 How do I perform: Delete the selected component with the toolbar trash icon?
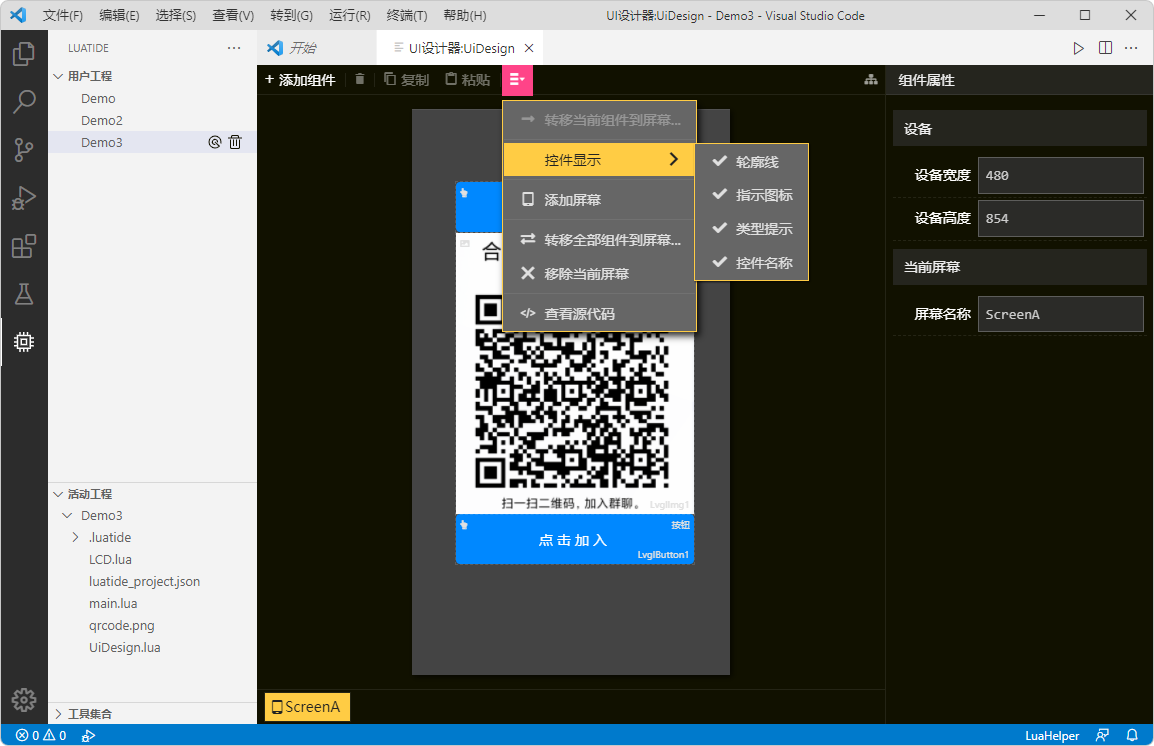[x=359, y=79]
